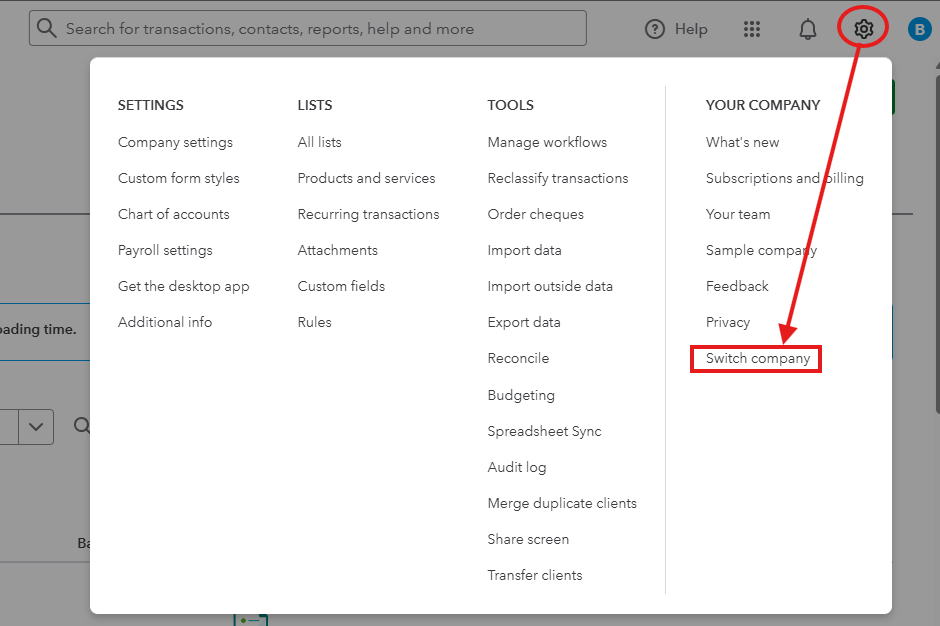Click the search magnifier icon
This screenshot has width=940, height=626.
point(46,28)
